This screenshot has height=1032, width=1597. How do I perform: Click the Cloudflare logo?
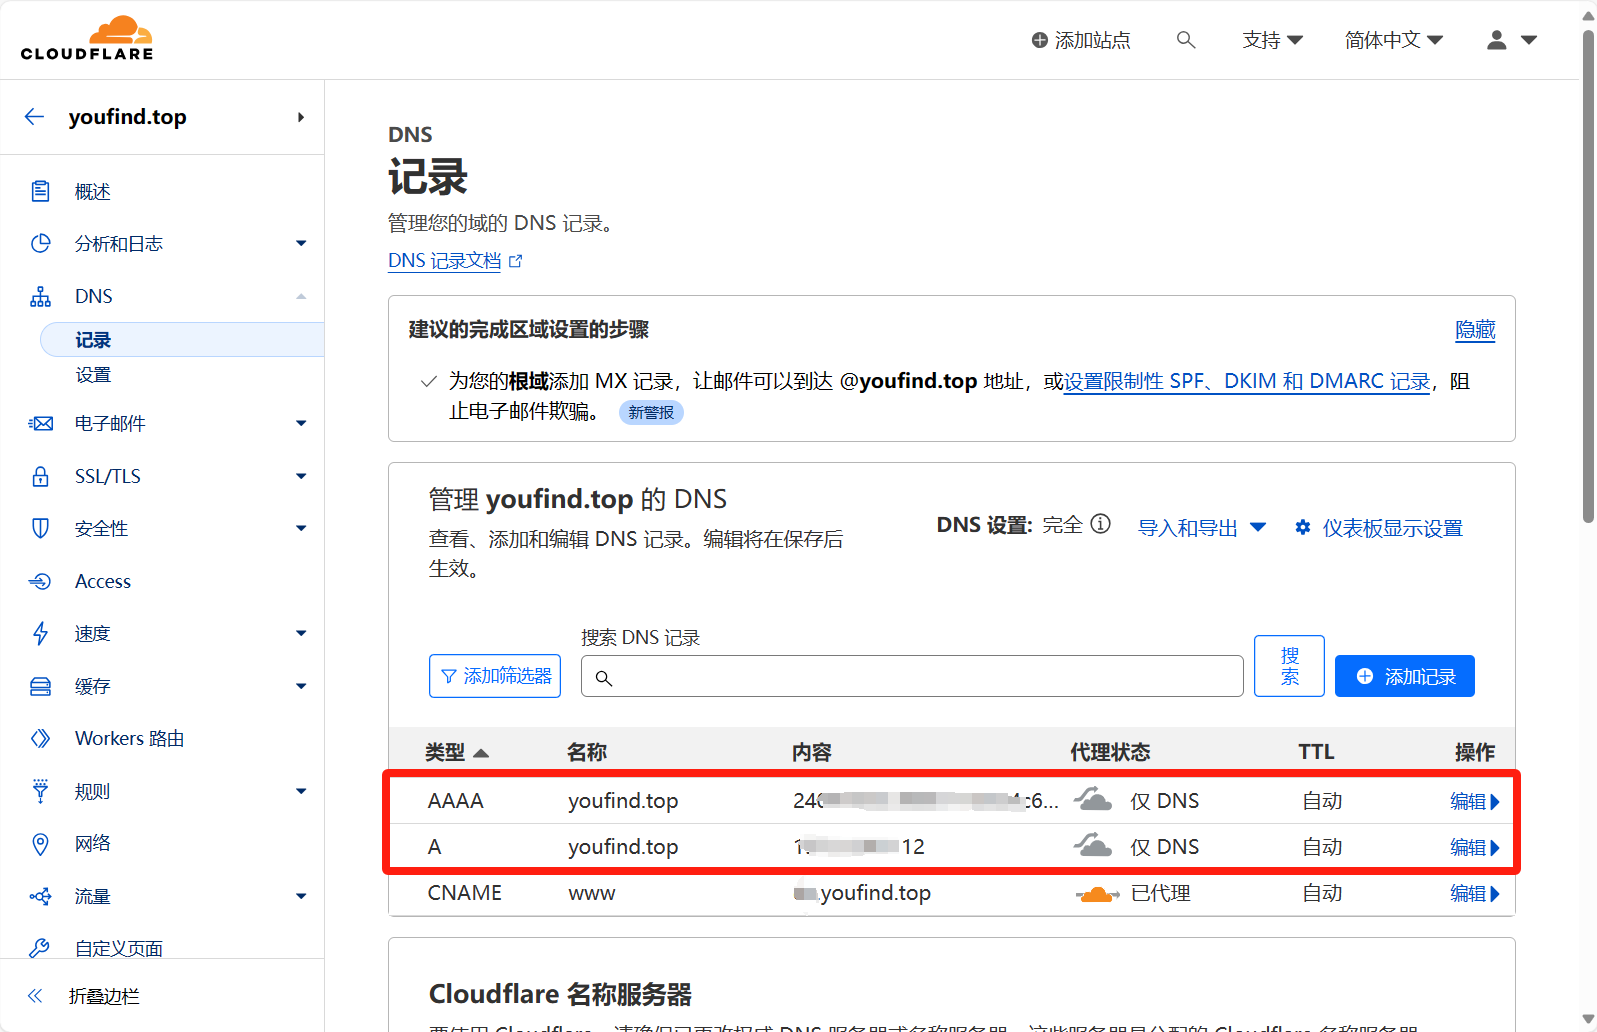point(87,39)
